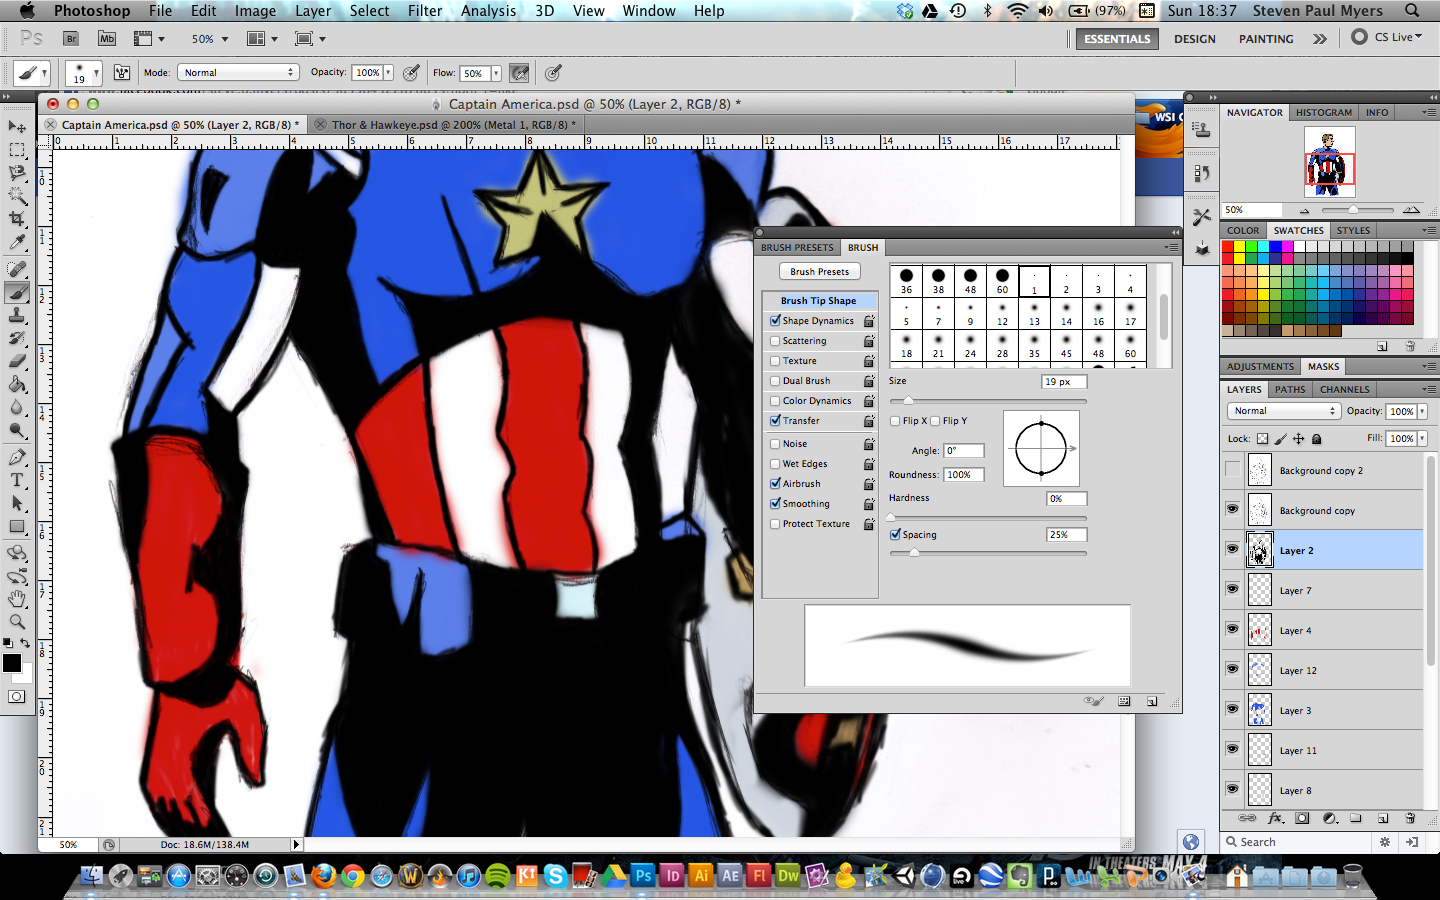Select the Magic Wand tool

click(17, 196)
